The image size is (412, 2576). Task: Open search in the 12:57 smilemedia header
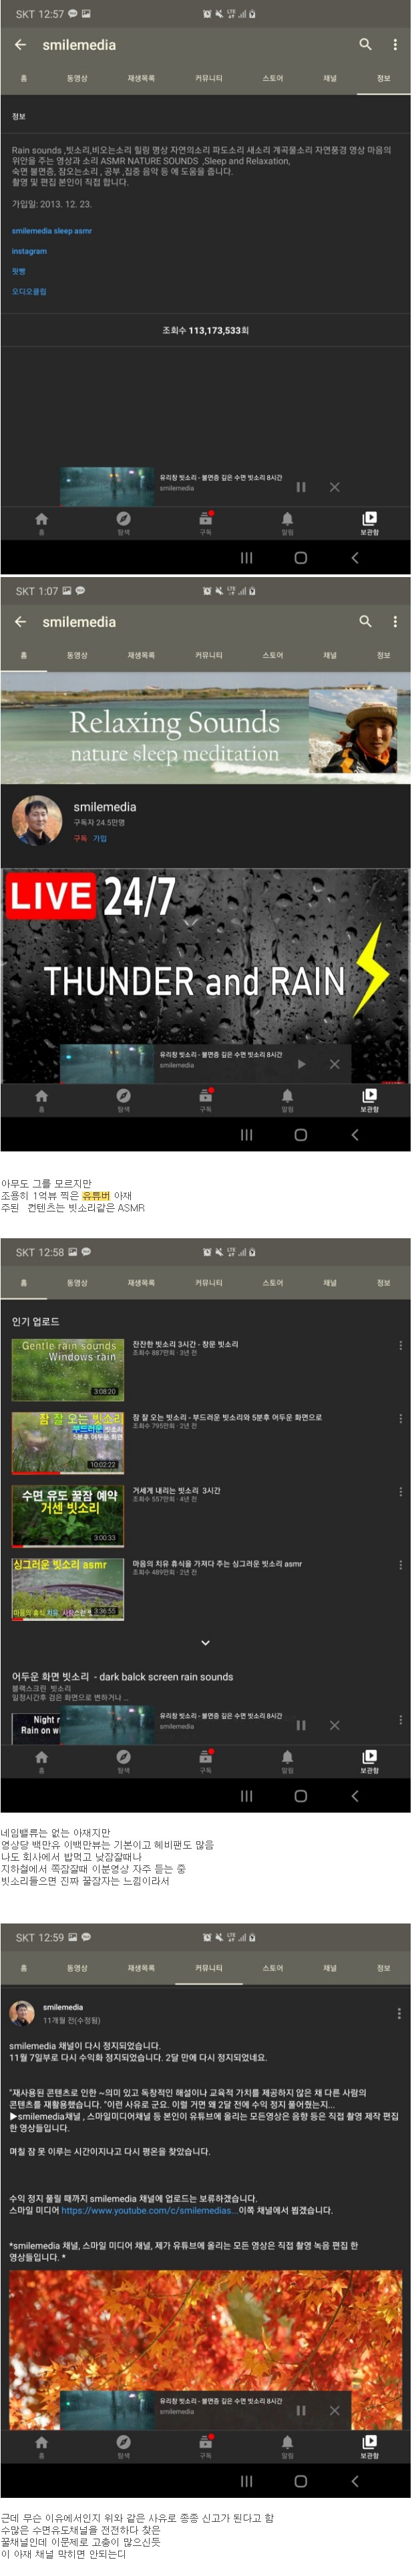365,45
